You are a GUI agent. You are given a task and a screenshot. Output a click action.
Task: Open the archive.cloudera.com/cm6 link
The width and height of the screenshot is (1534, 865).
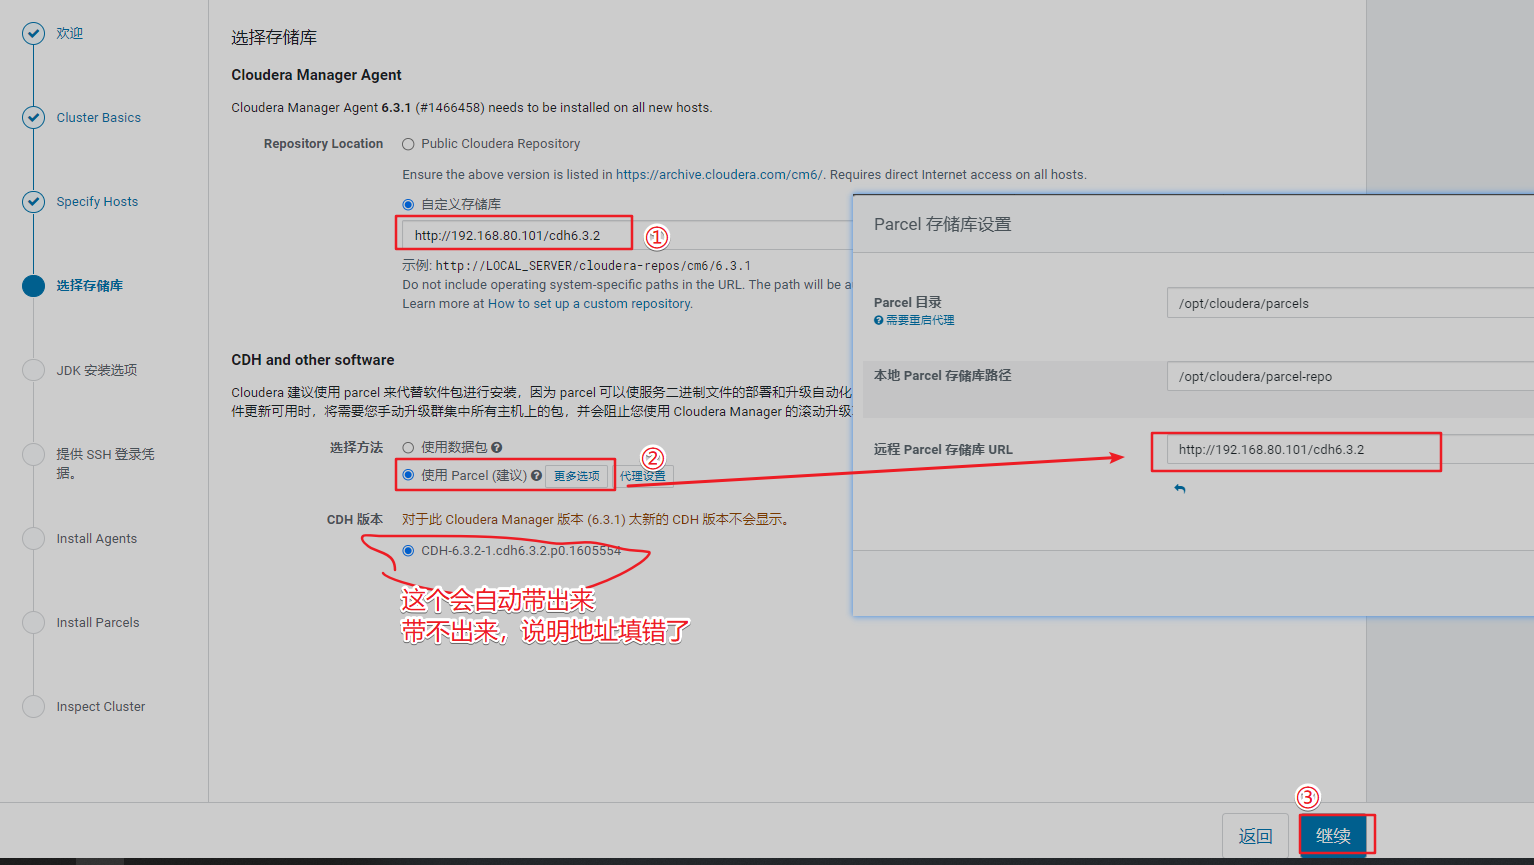tap(719, 175)
